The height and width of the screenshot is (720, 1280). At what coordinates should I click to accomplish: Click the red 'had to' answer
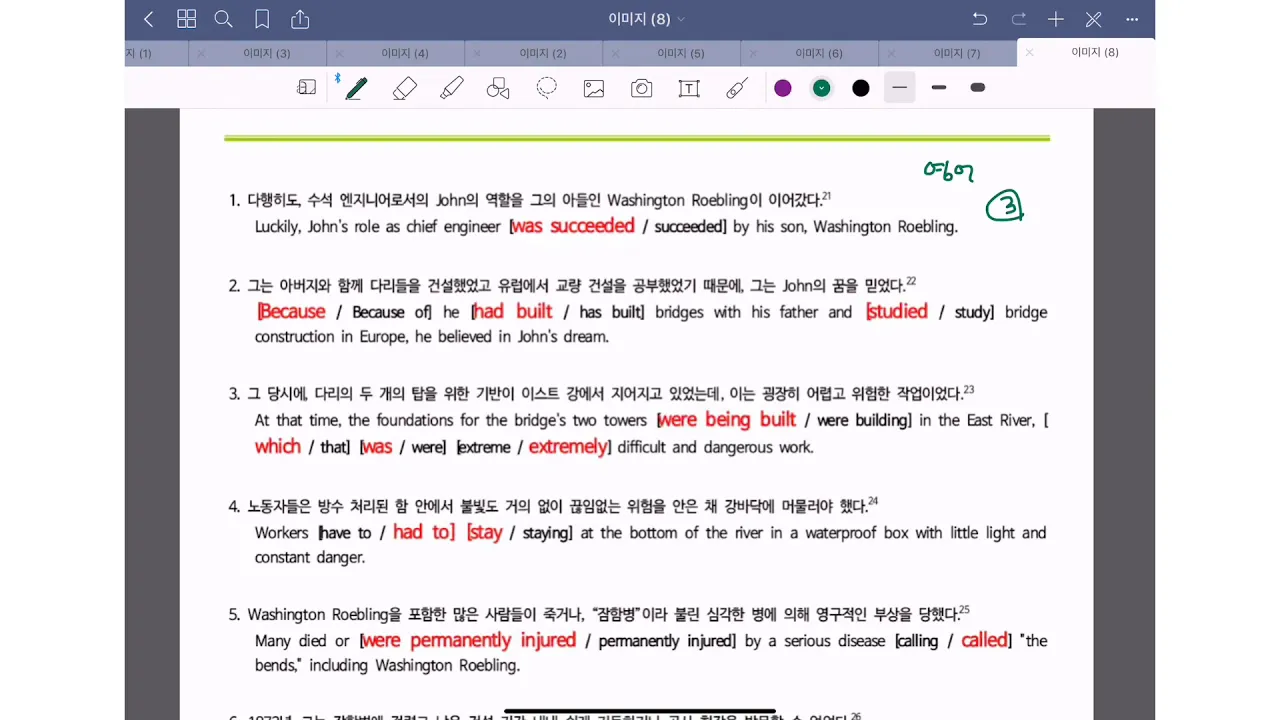coord(424,532)
